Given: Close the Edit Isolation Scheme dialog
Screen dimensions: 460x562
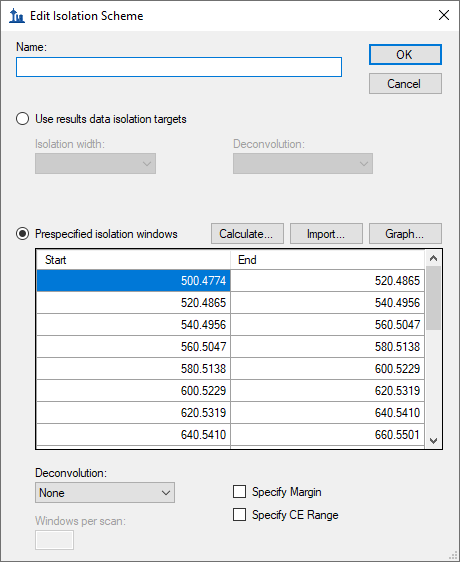Looking at the screenshot, I should 444,15.
